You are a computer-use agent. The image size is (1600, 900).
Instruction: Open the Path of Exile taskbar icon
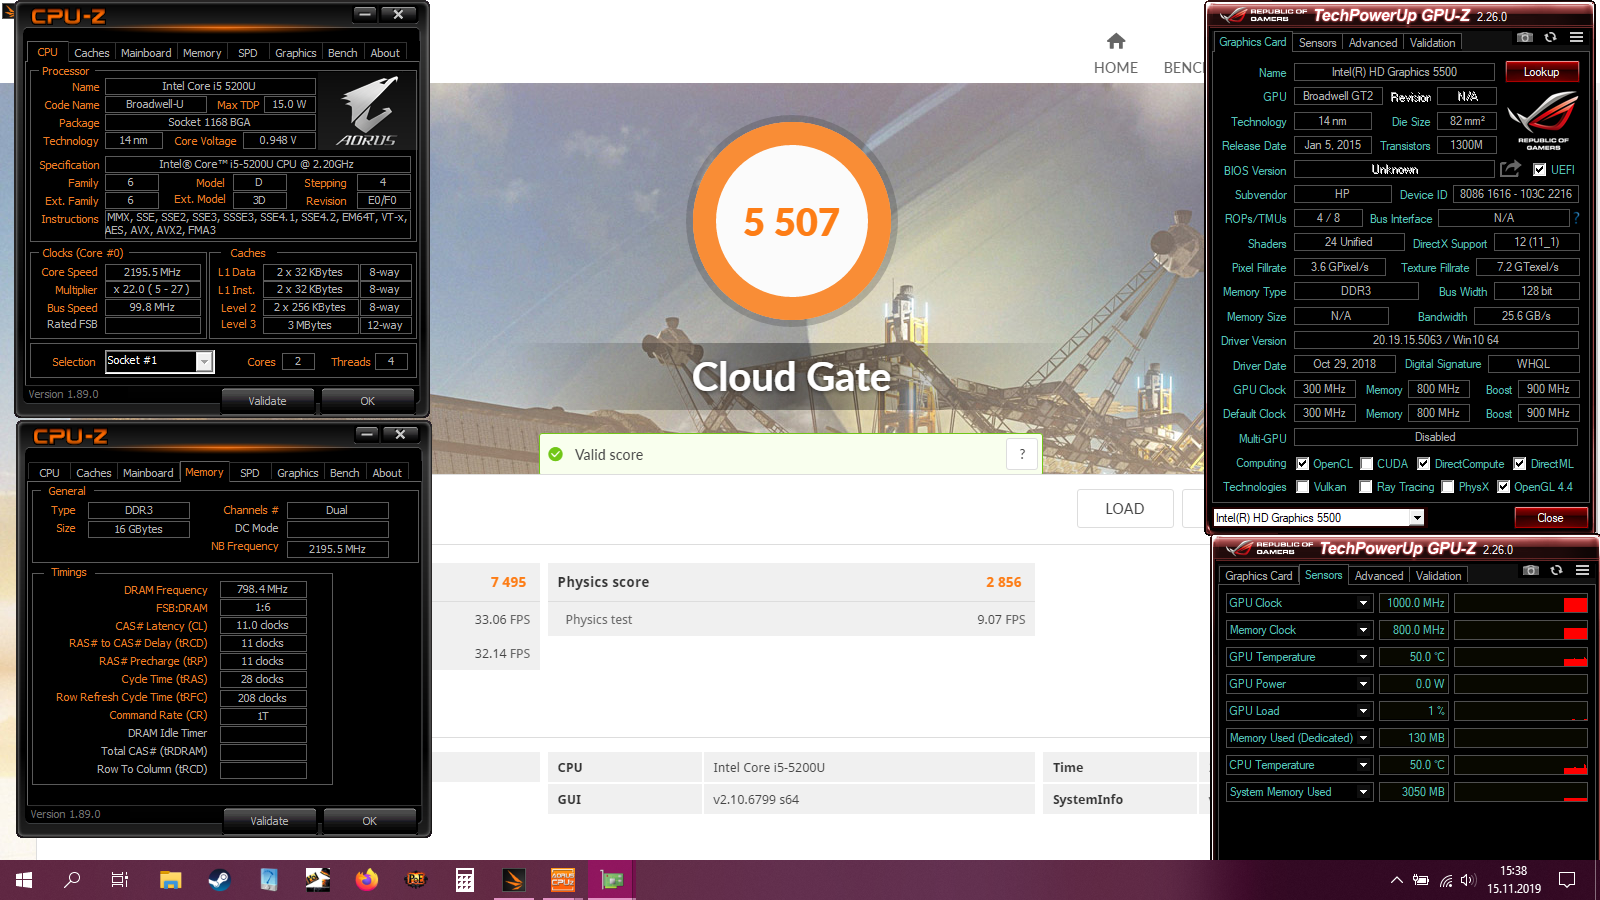(x=416, y=880)
